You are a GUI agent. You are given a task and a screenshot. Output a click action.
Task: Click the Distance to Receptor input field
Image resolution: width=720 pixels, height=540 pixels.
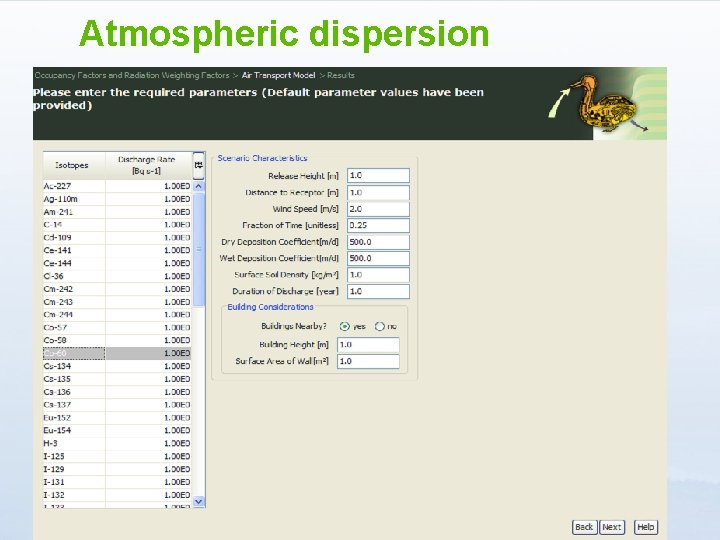378,192
